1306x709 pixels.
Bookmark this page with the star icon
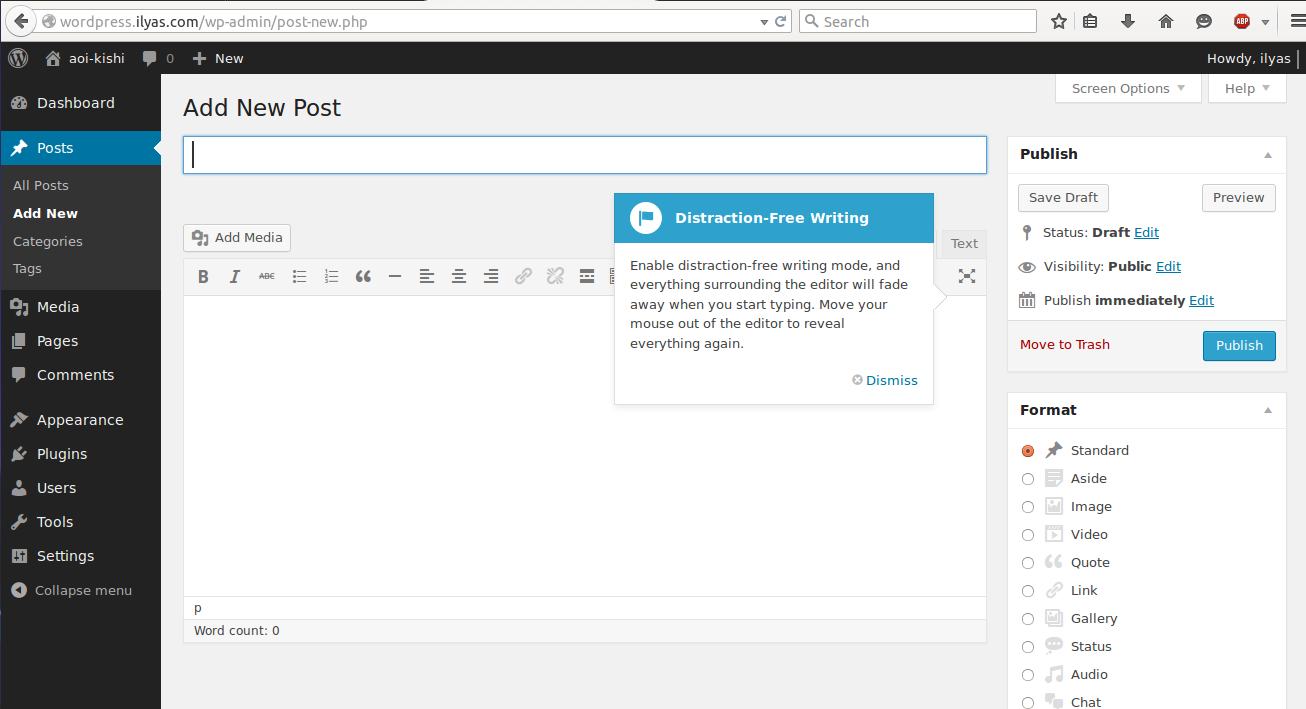click(x=1059, y=21)
